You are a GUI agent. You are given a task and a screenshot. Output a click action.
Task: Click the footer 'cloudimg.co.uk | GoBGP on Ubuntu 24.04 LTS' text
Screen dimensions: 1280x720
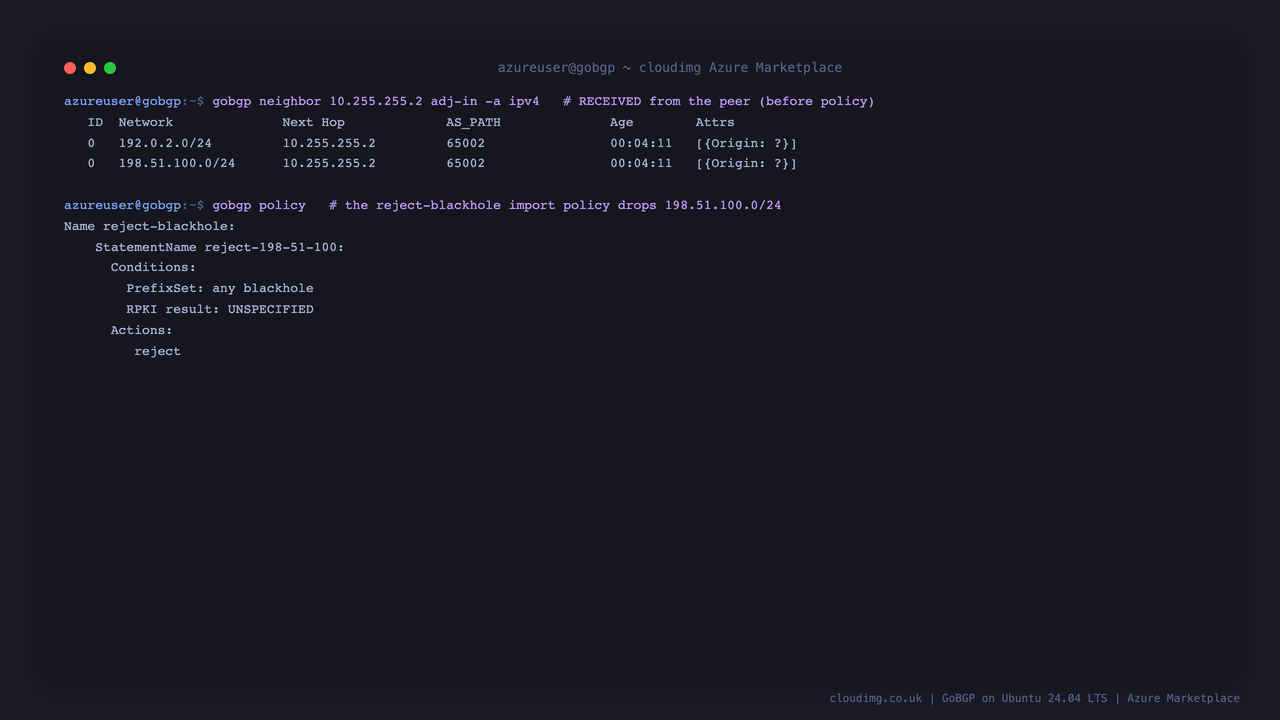point(968,698)
